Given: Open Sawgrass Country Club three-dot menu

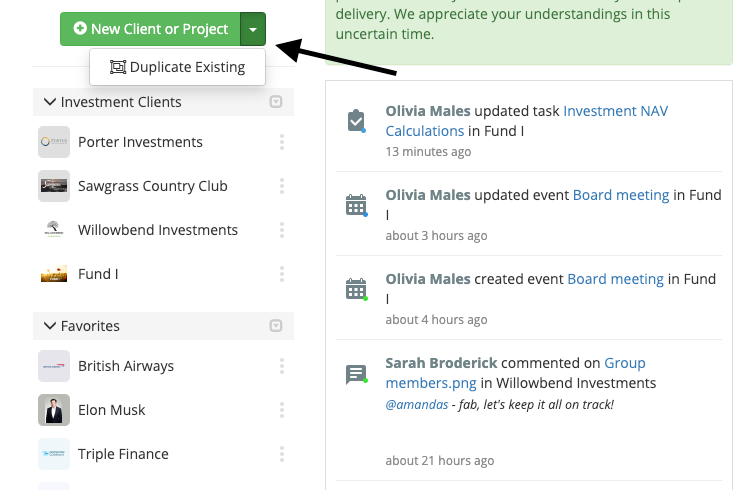Looking at the screenshot, I should click(x=282, y=186).
